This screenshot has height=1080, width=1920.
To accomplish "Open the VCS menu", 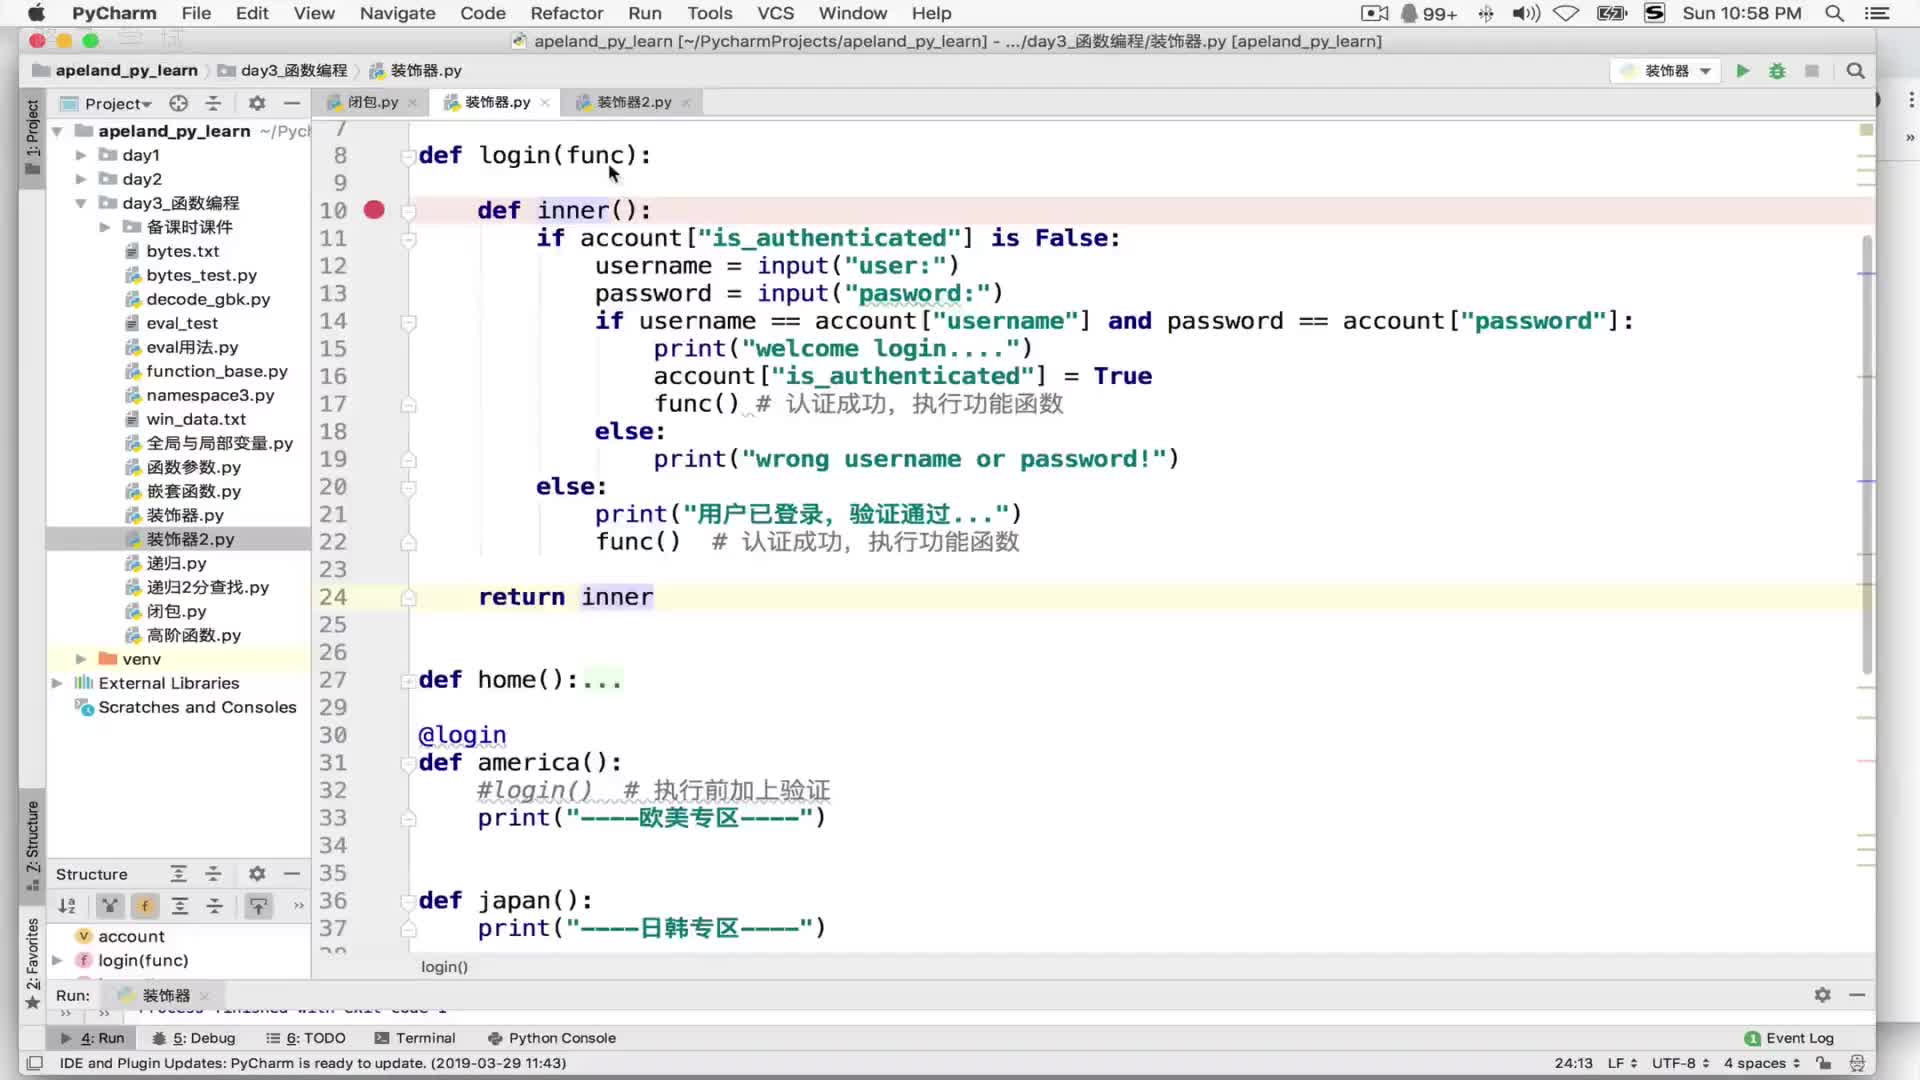I will tap(775, 13).
